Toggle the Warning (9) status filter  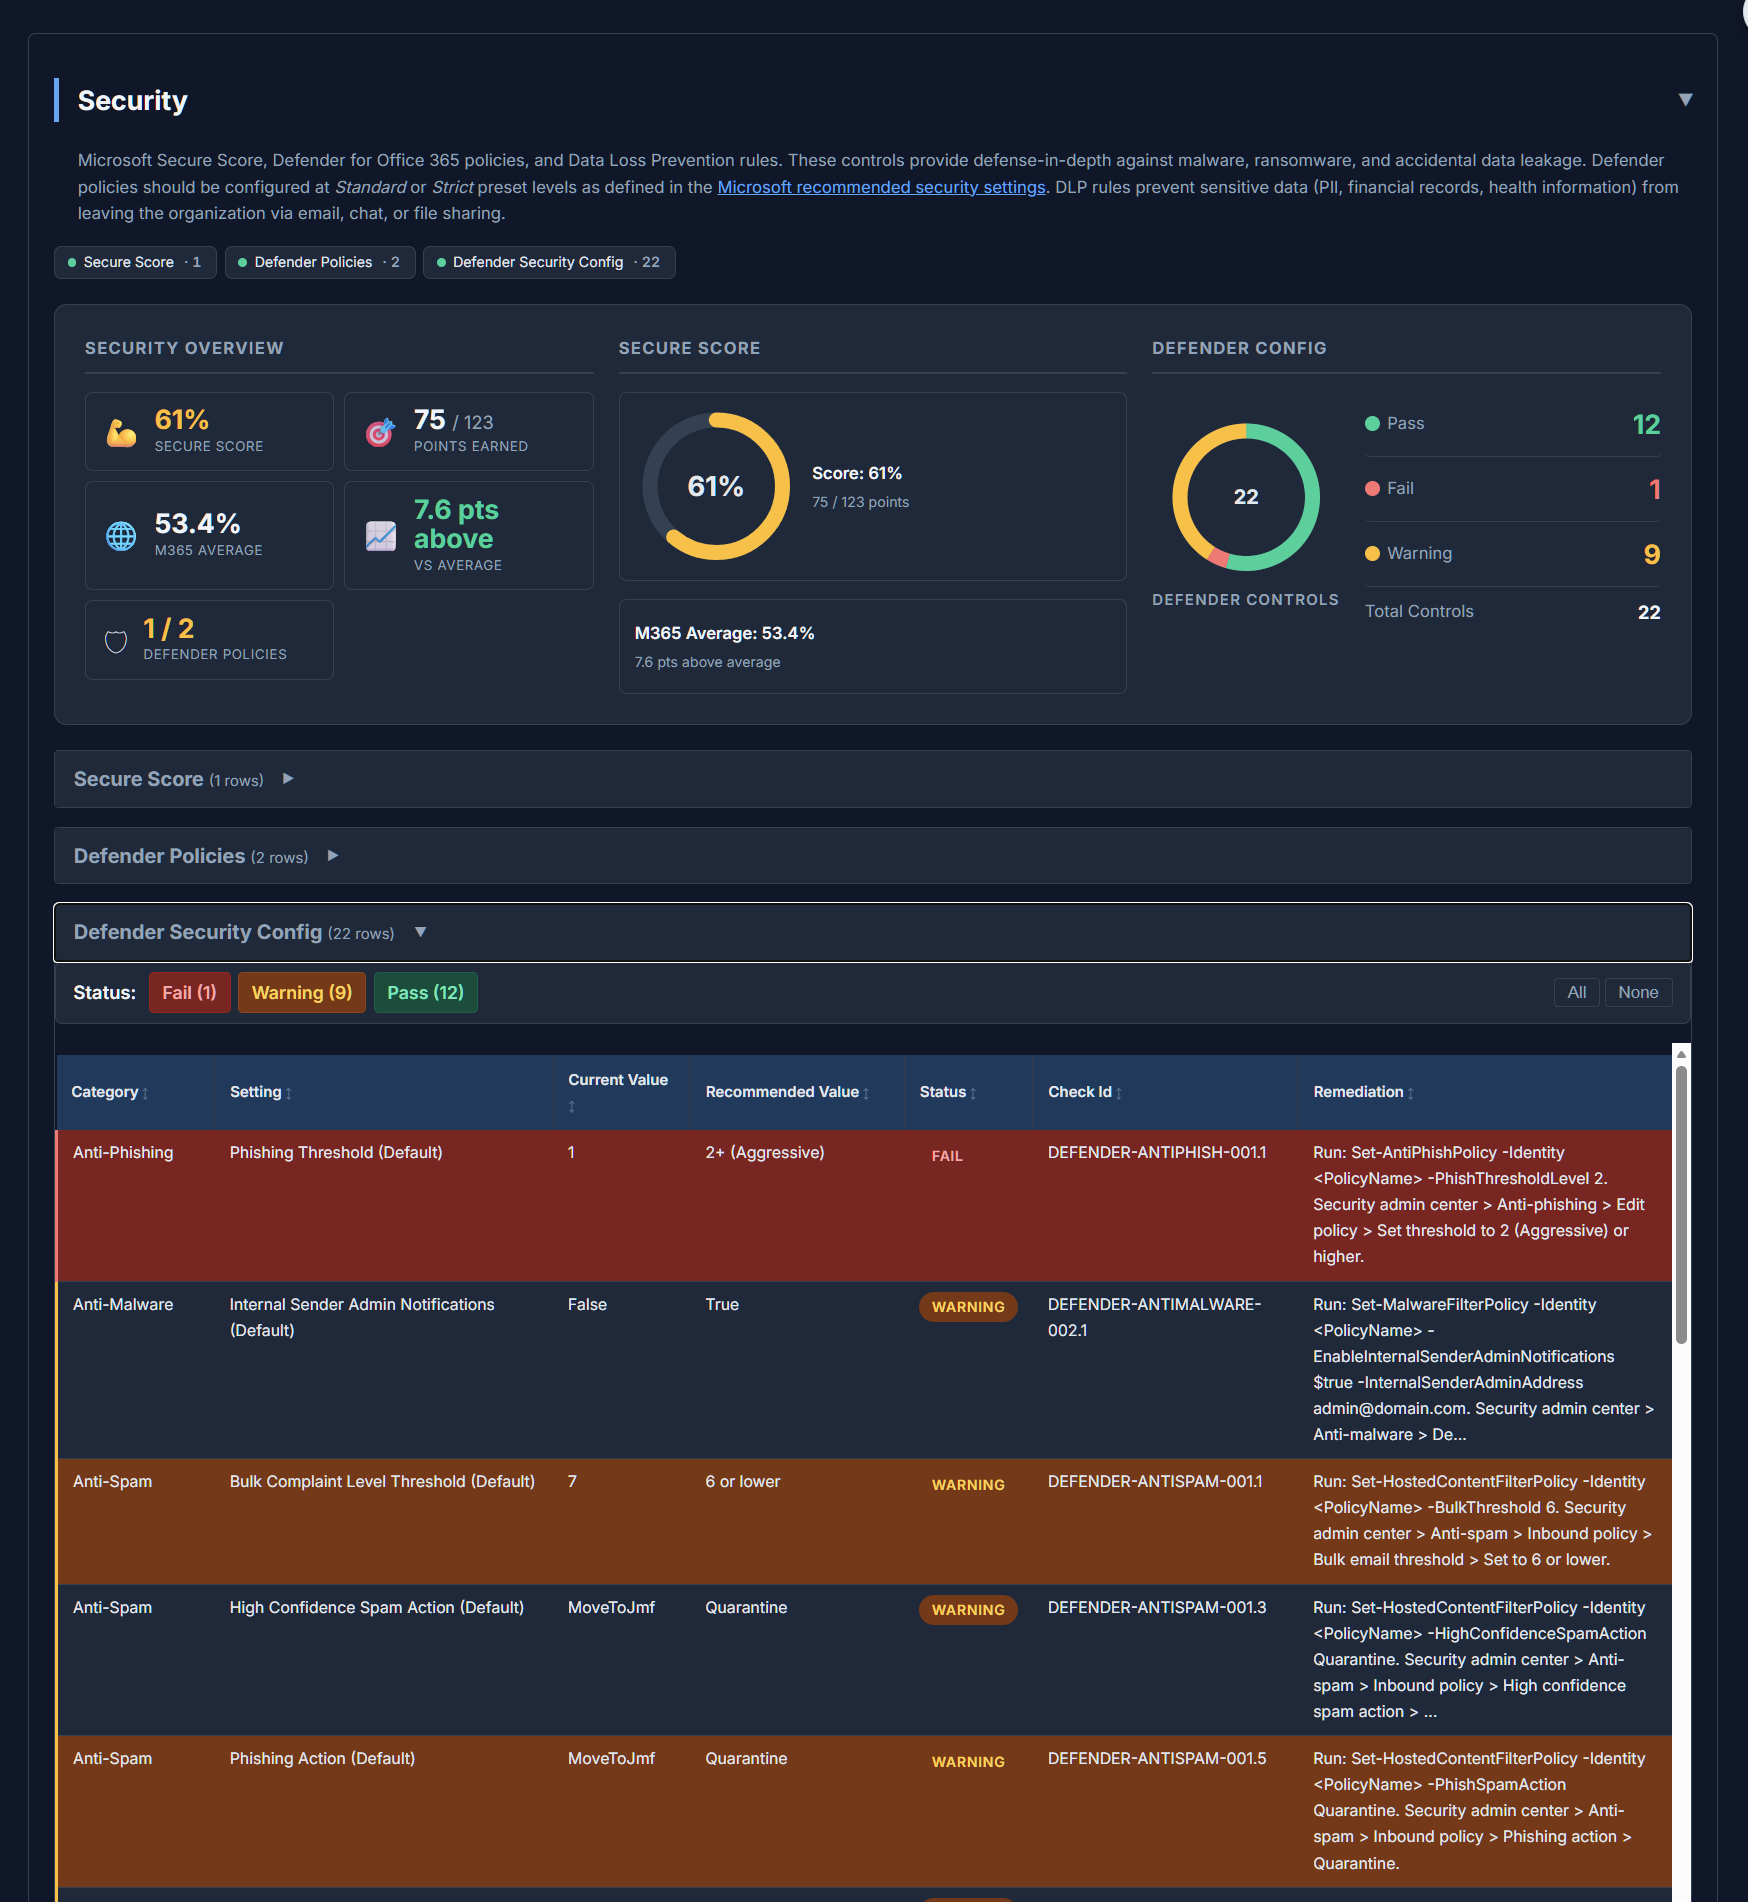[x=301, y=992]
